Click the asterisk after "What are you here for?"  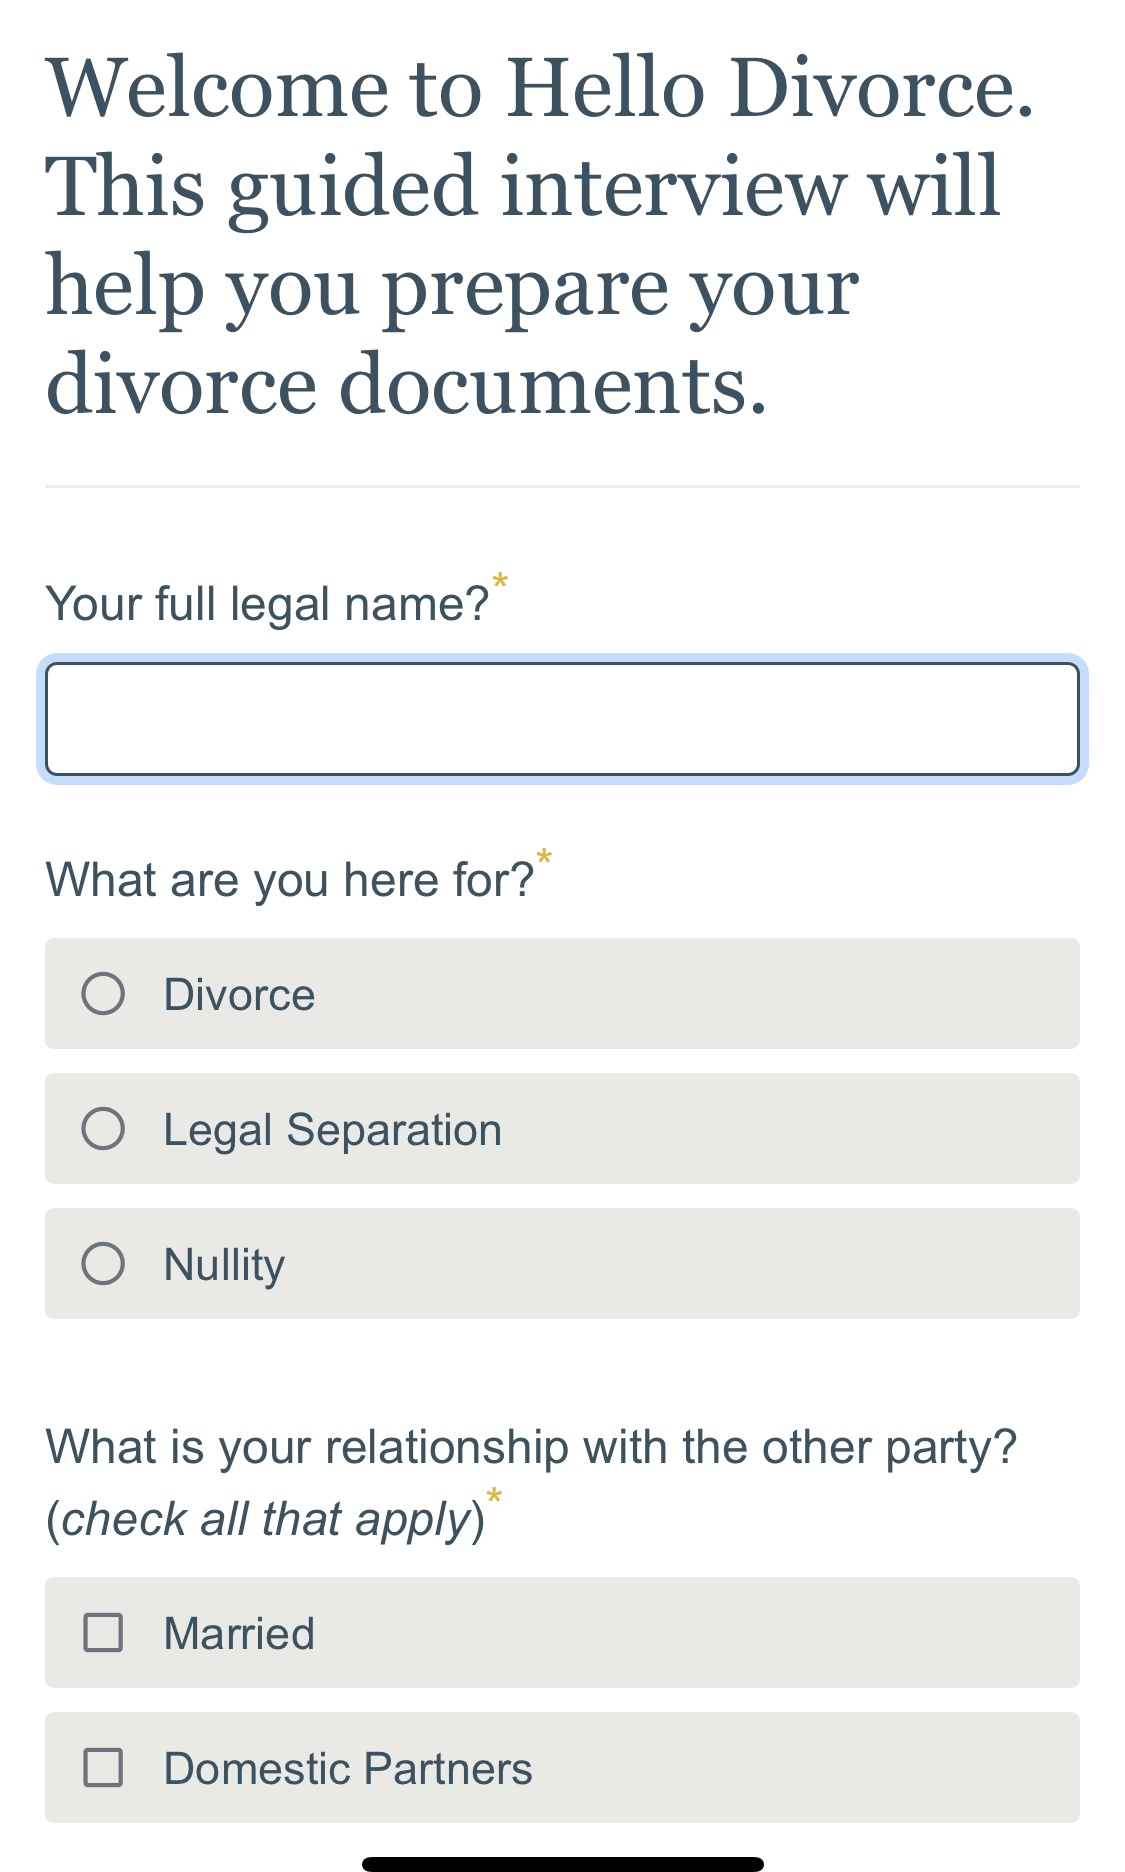point(544,857)
